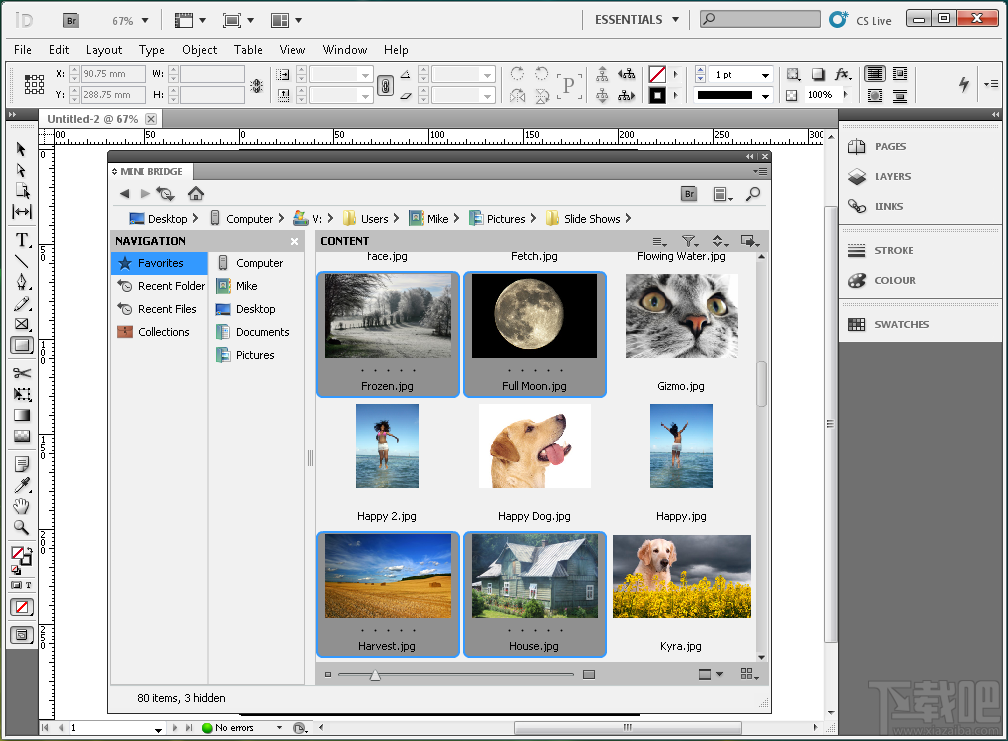Select the Happy Dog.jpg thumbnail
Screen dimensions: 1008x741
[x=534, y=446]
